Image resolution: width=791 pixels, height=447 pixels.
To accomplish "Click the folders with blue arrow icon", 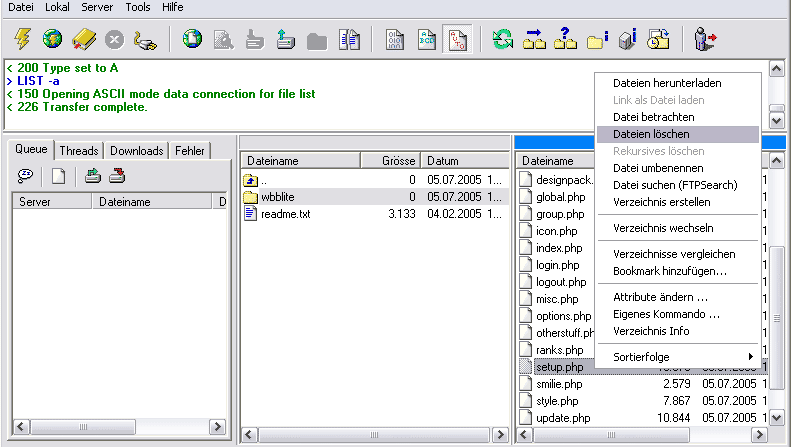I will coord(534,39).
